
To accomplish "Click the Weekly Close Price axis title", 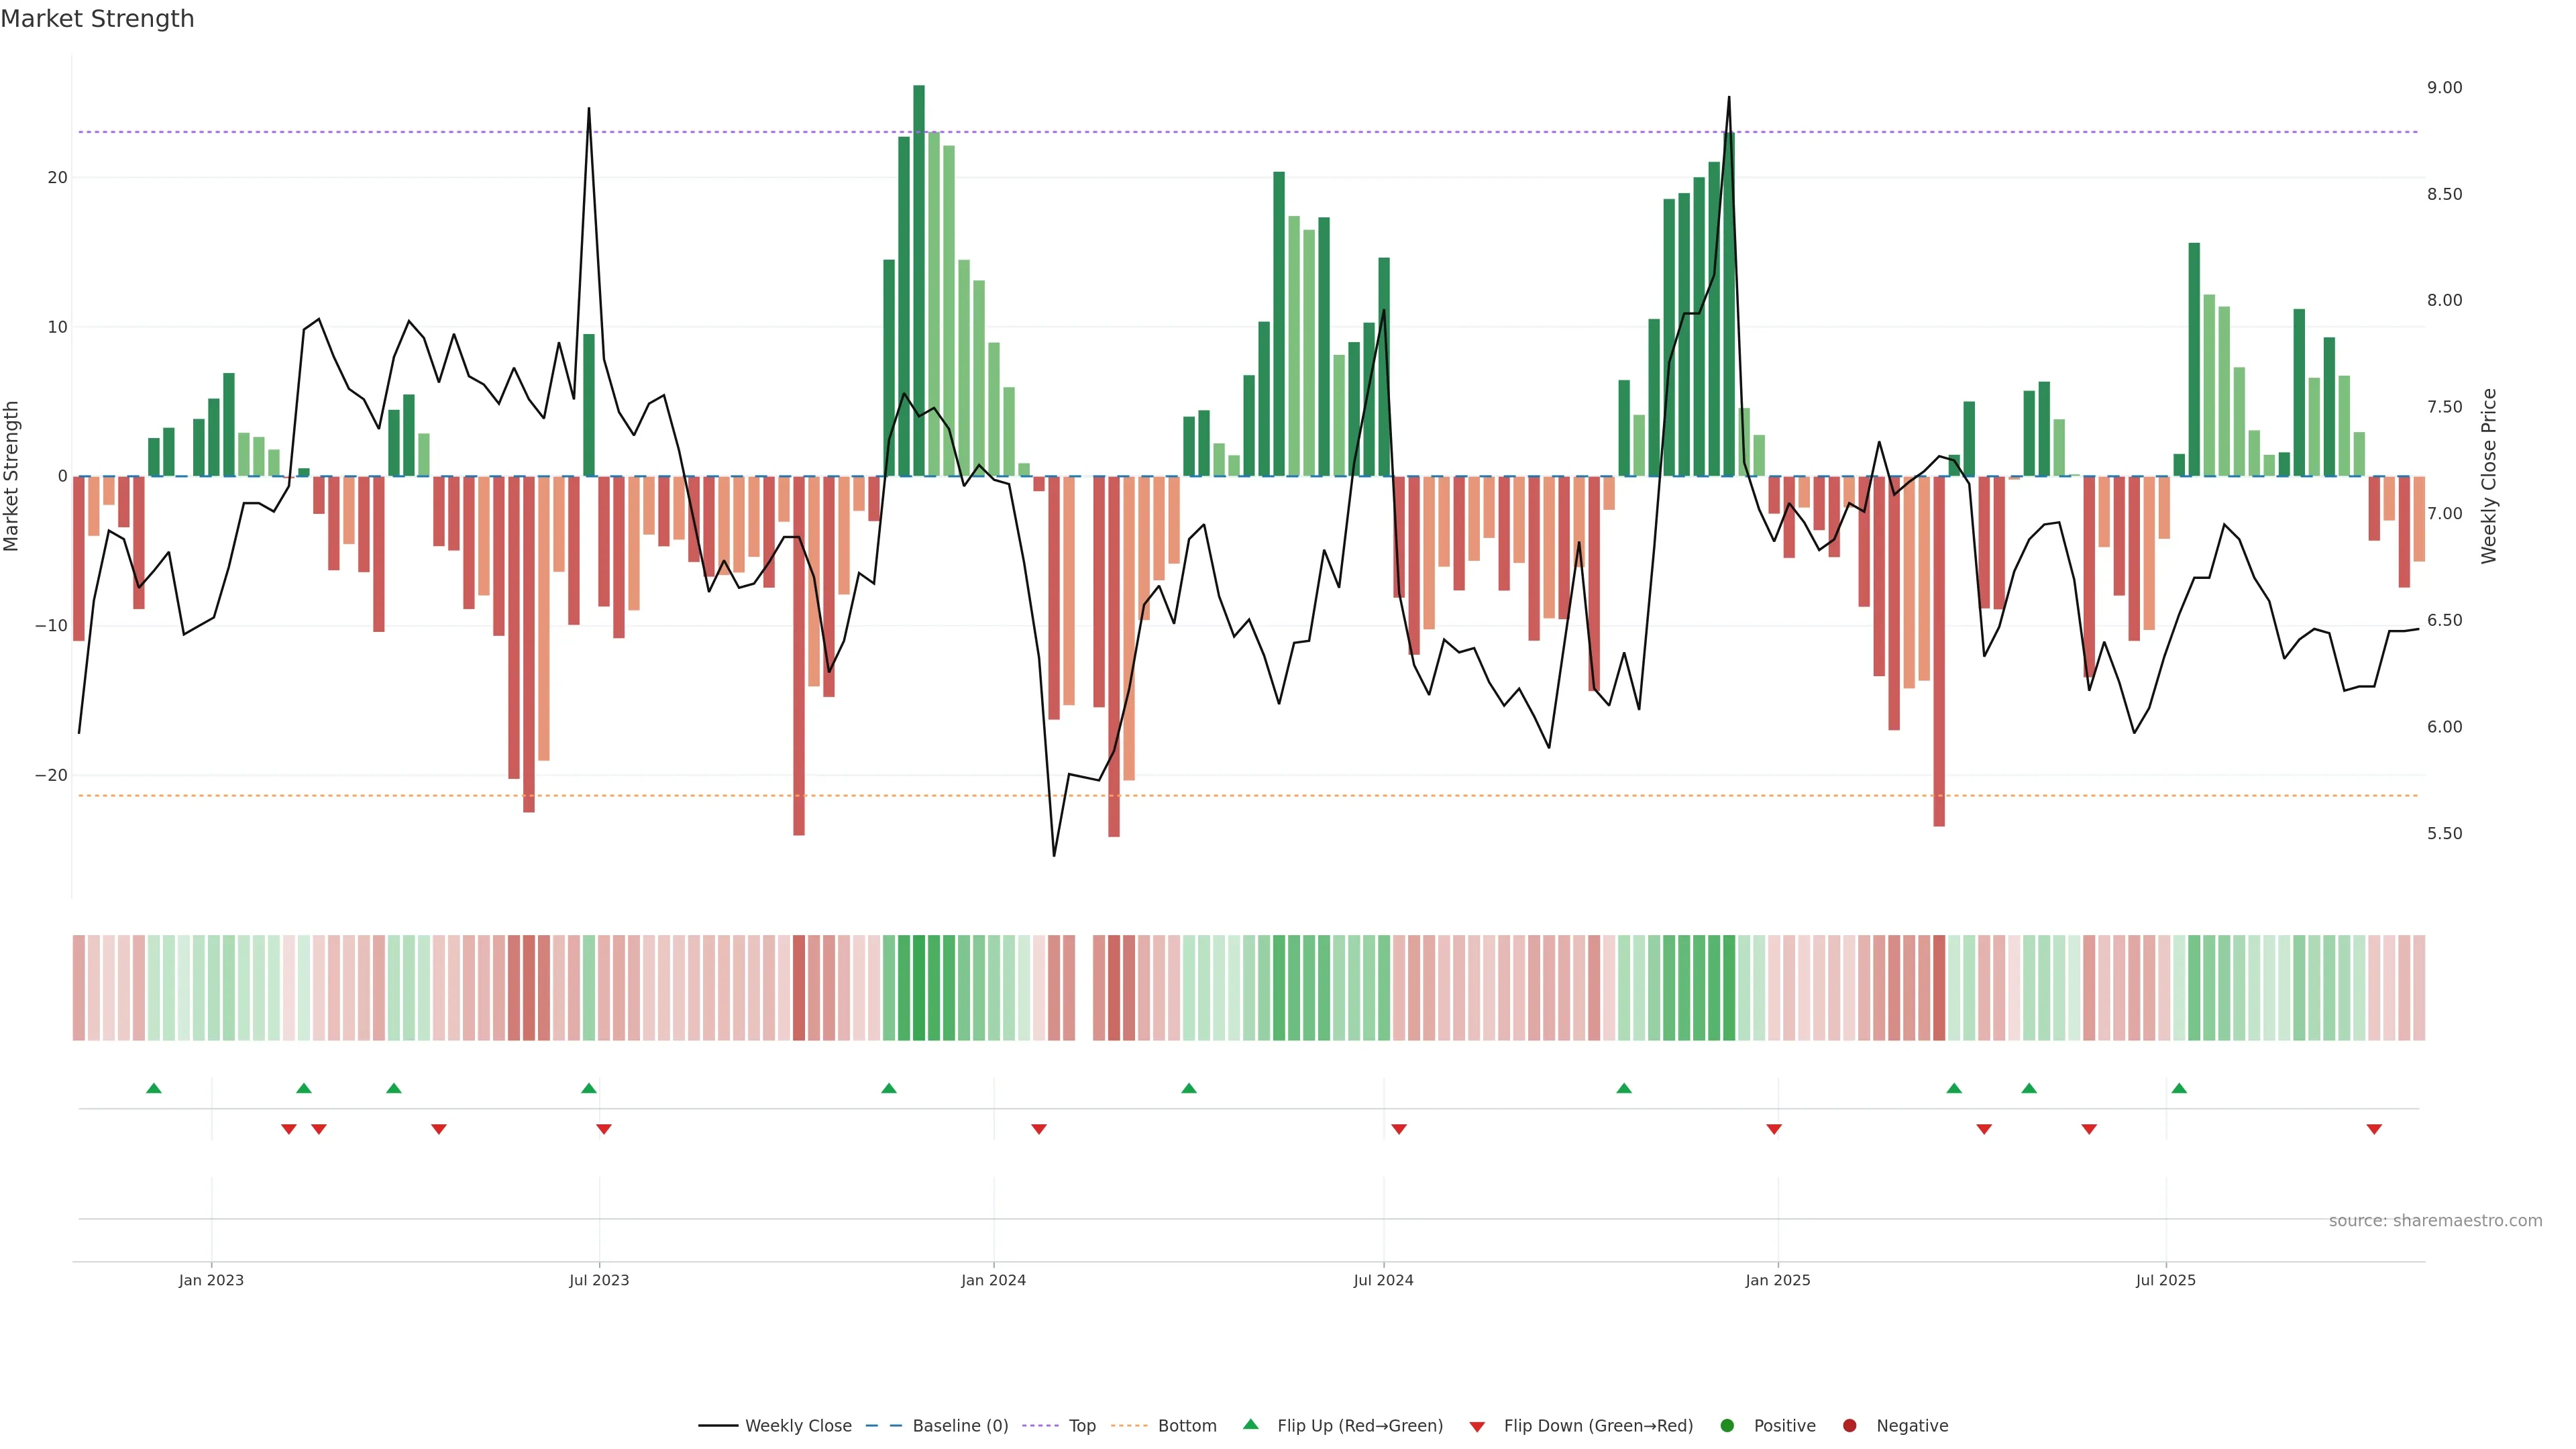I will (x=2489, y=476).
